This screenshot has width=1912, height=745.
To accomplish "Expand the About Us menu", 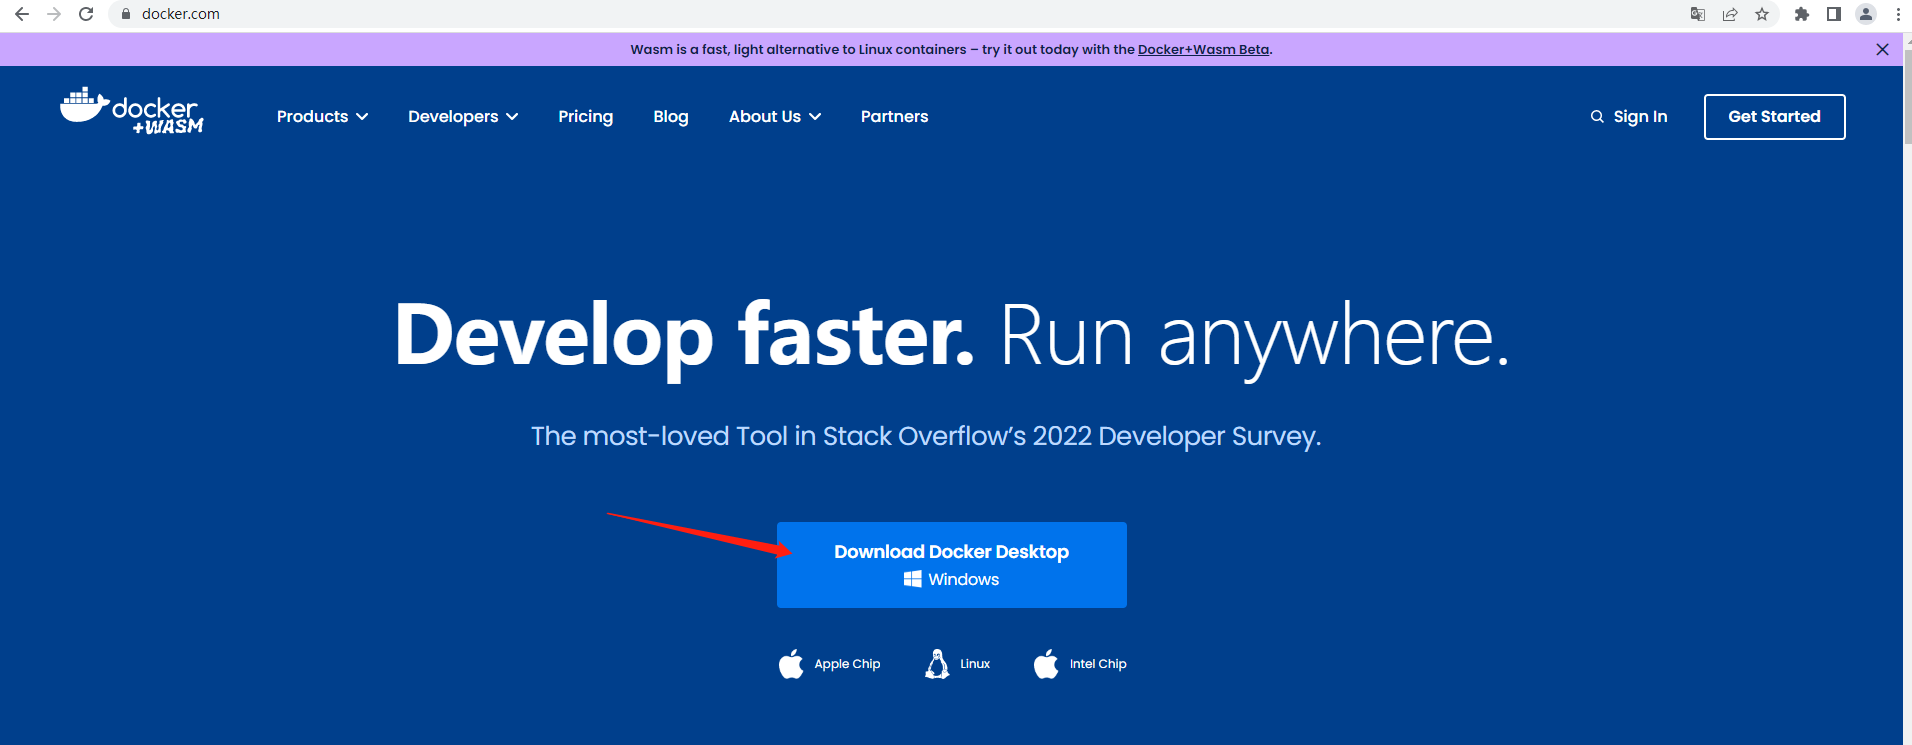I will pos(775,117).
